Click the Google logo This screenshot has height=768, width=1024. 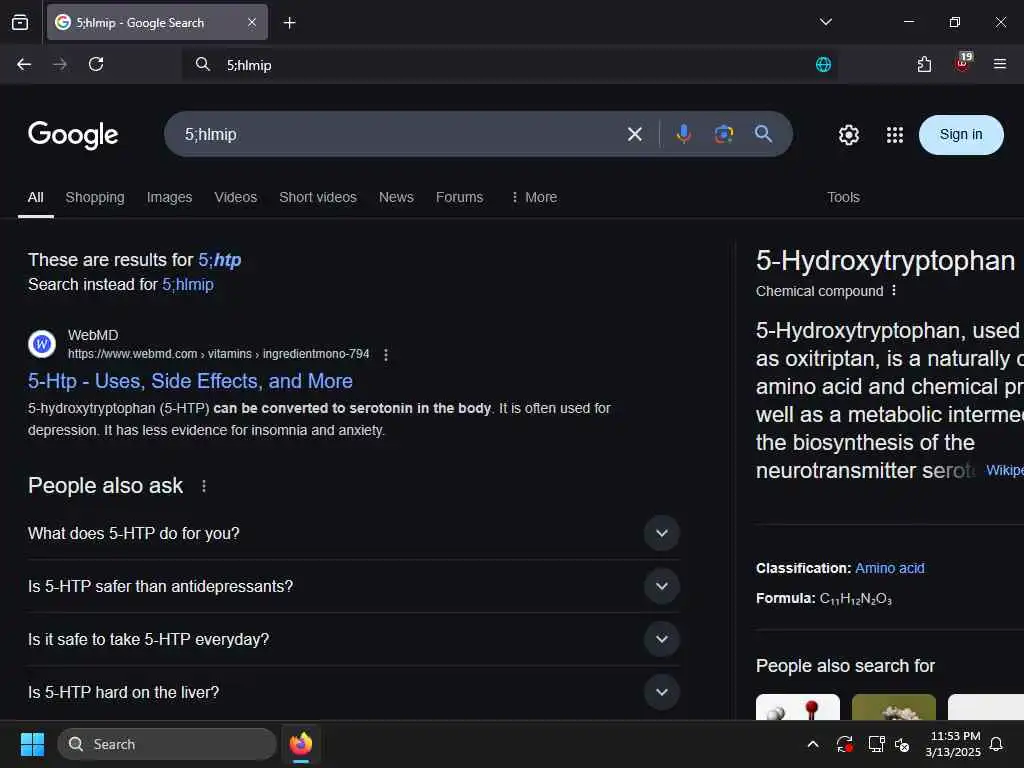click(73, 135)
